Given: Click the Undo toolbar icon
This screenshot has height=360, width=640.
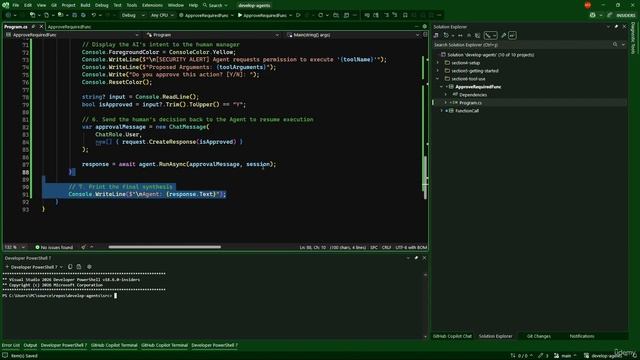Looking at the screenshot, I should coord(94,15).
